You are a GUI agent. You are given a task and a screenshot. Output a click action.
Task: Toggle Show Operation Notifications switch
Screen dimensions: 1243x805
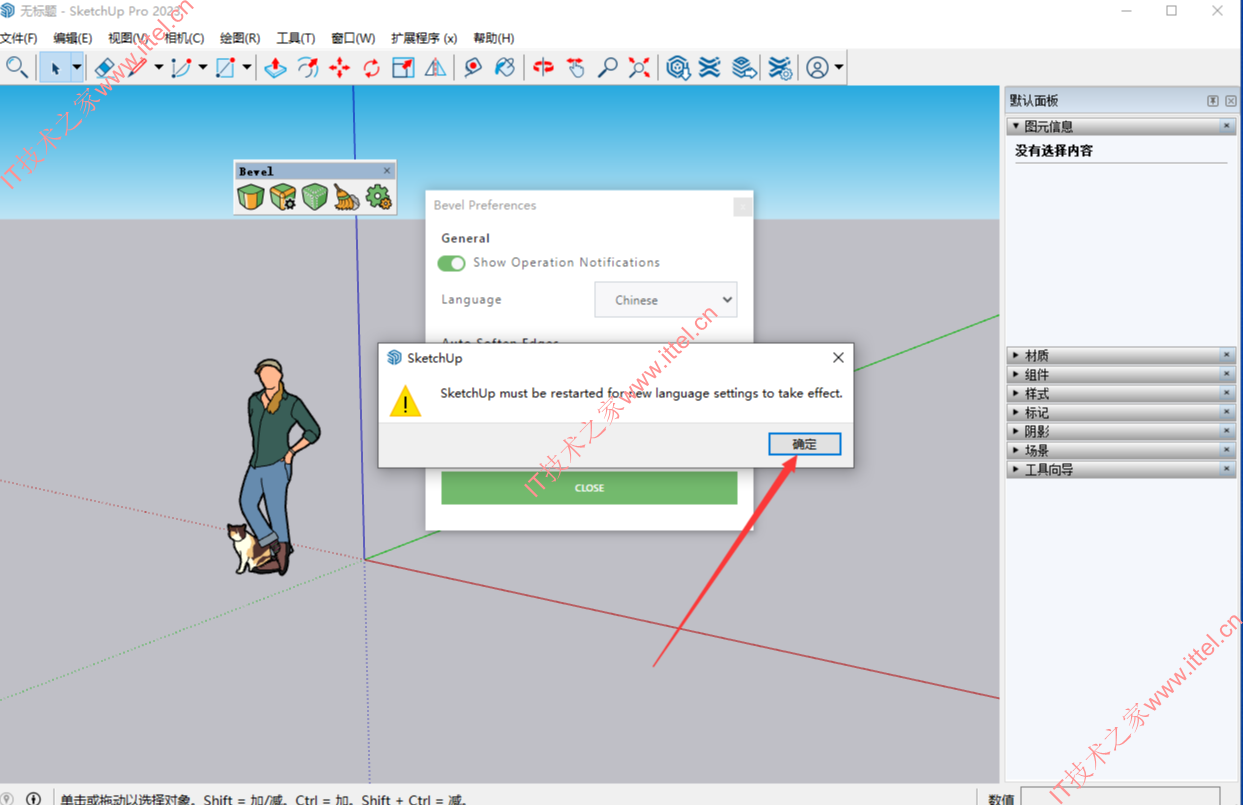pyautogui.click(x=451, y=263)
